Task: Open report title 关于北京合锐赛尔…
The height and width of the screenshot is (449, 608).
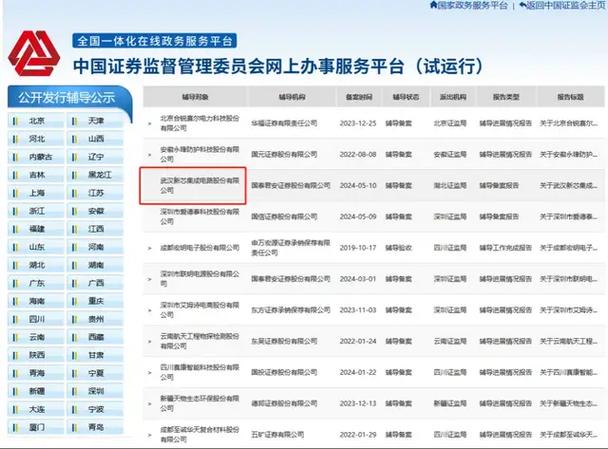Action: (x=568, y=123)
